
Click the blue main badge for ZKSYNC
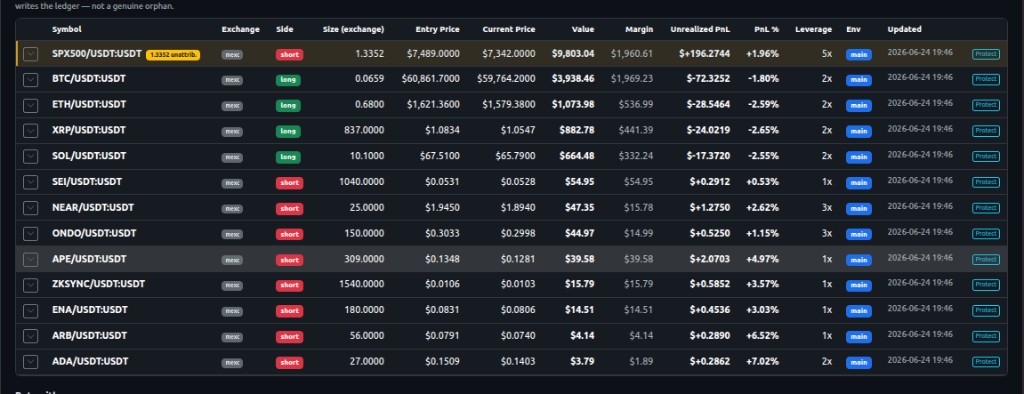(859, 286)
